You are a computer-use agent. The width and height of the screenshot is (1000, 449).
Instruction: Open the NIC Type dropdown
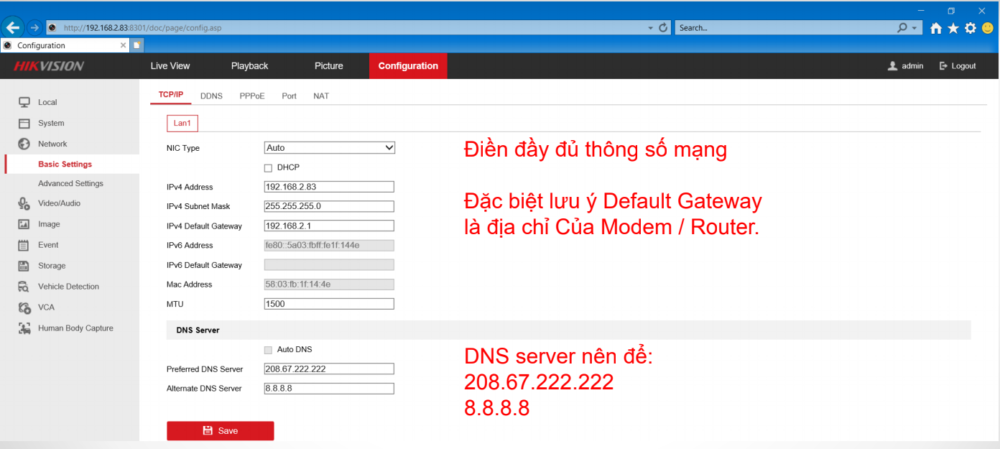(330, 147)
